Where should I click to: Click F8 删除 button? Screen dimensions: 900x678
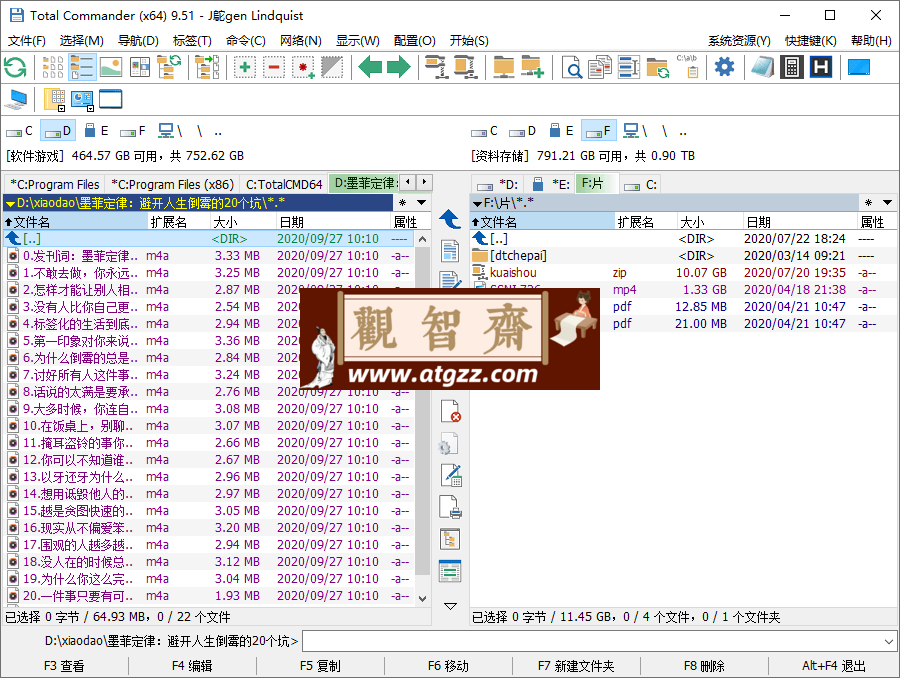pyautogui.click(x=704, y=666)
